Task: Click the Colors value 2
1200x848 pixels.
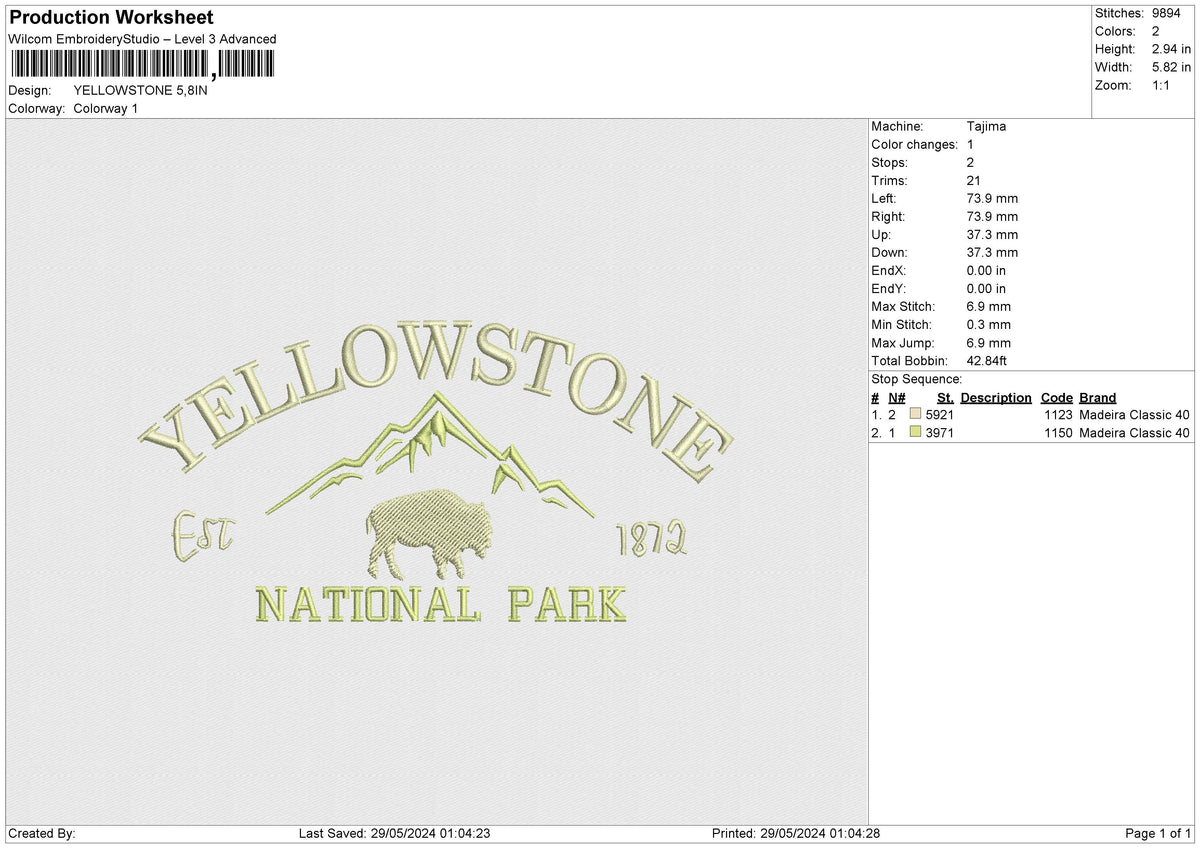Action: (x=1155, y=31)
